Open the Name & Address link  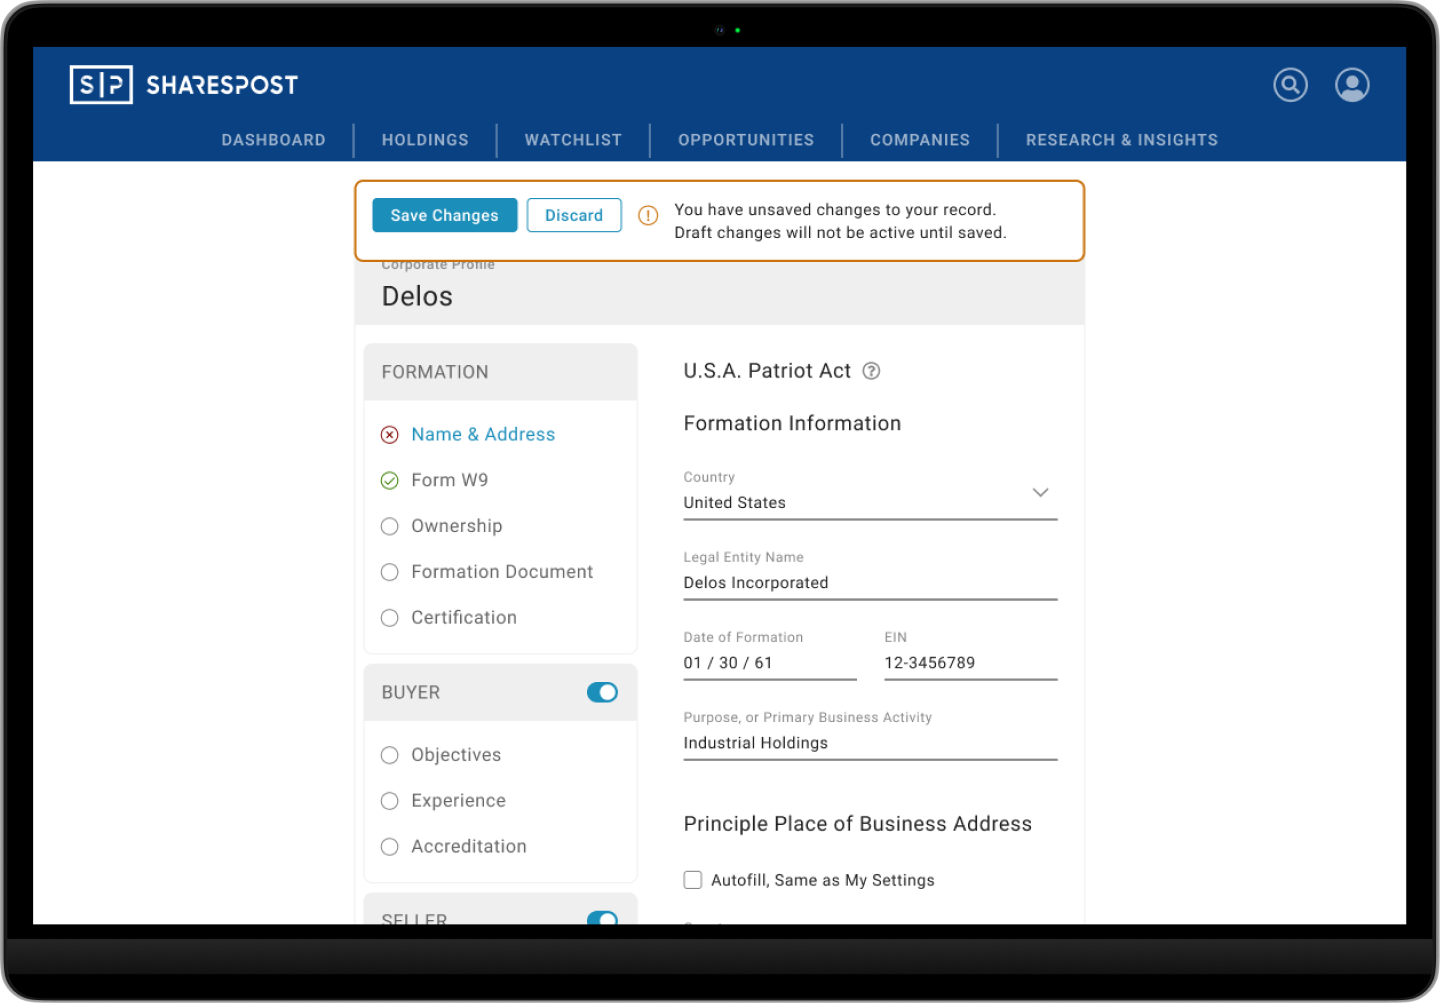pyautogui.click(x=483, y=434)
